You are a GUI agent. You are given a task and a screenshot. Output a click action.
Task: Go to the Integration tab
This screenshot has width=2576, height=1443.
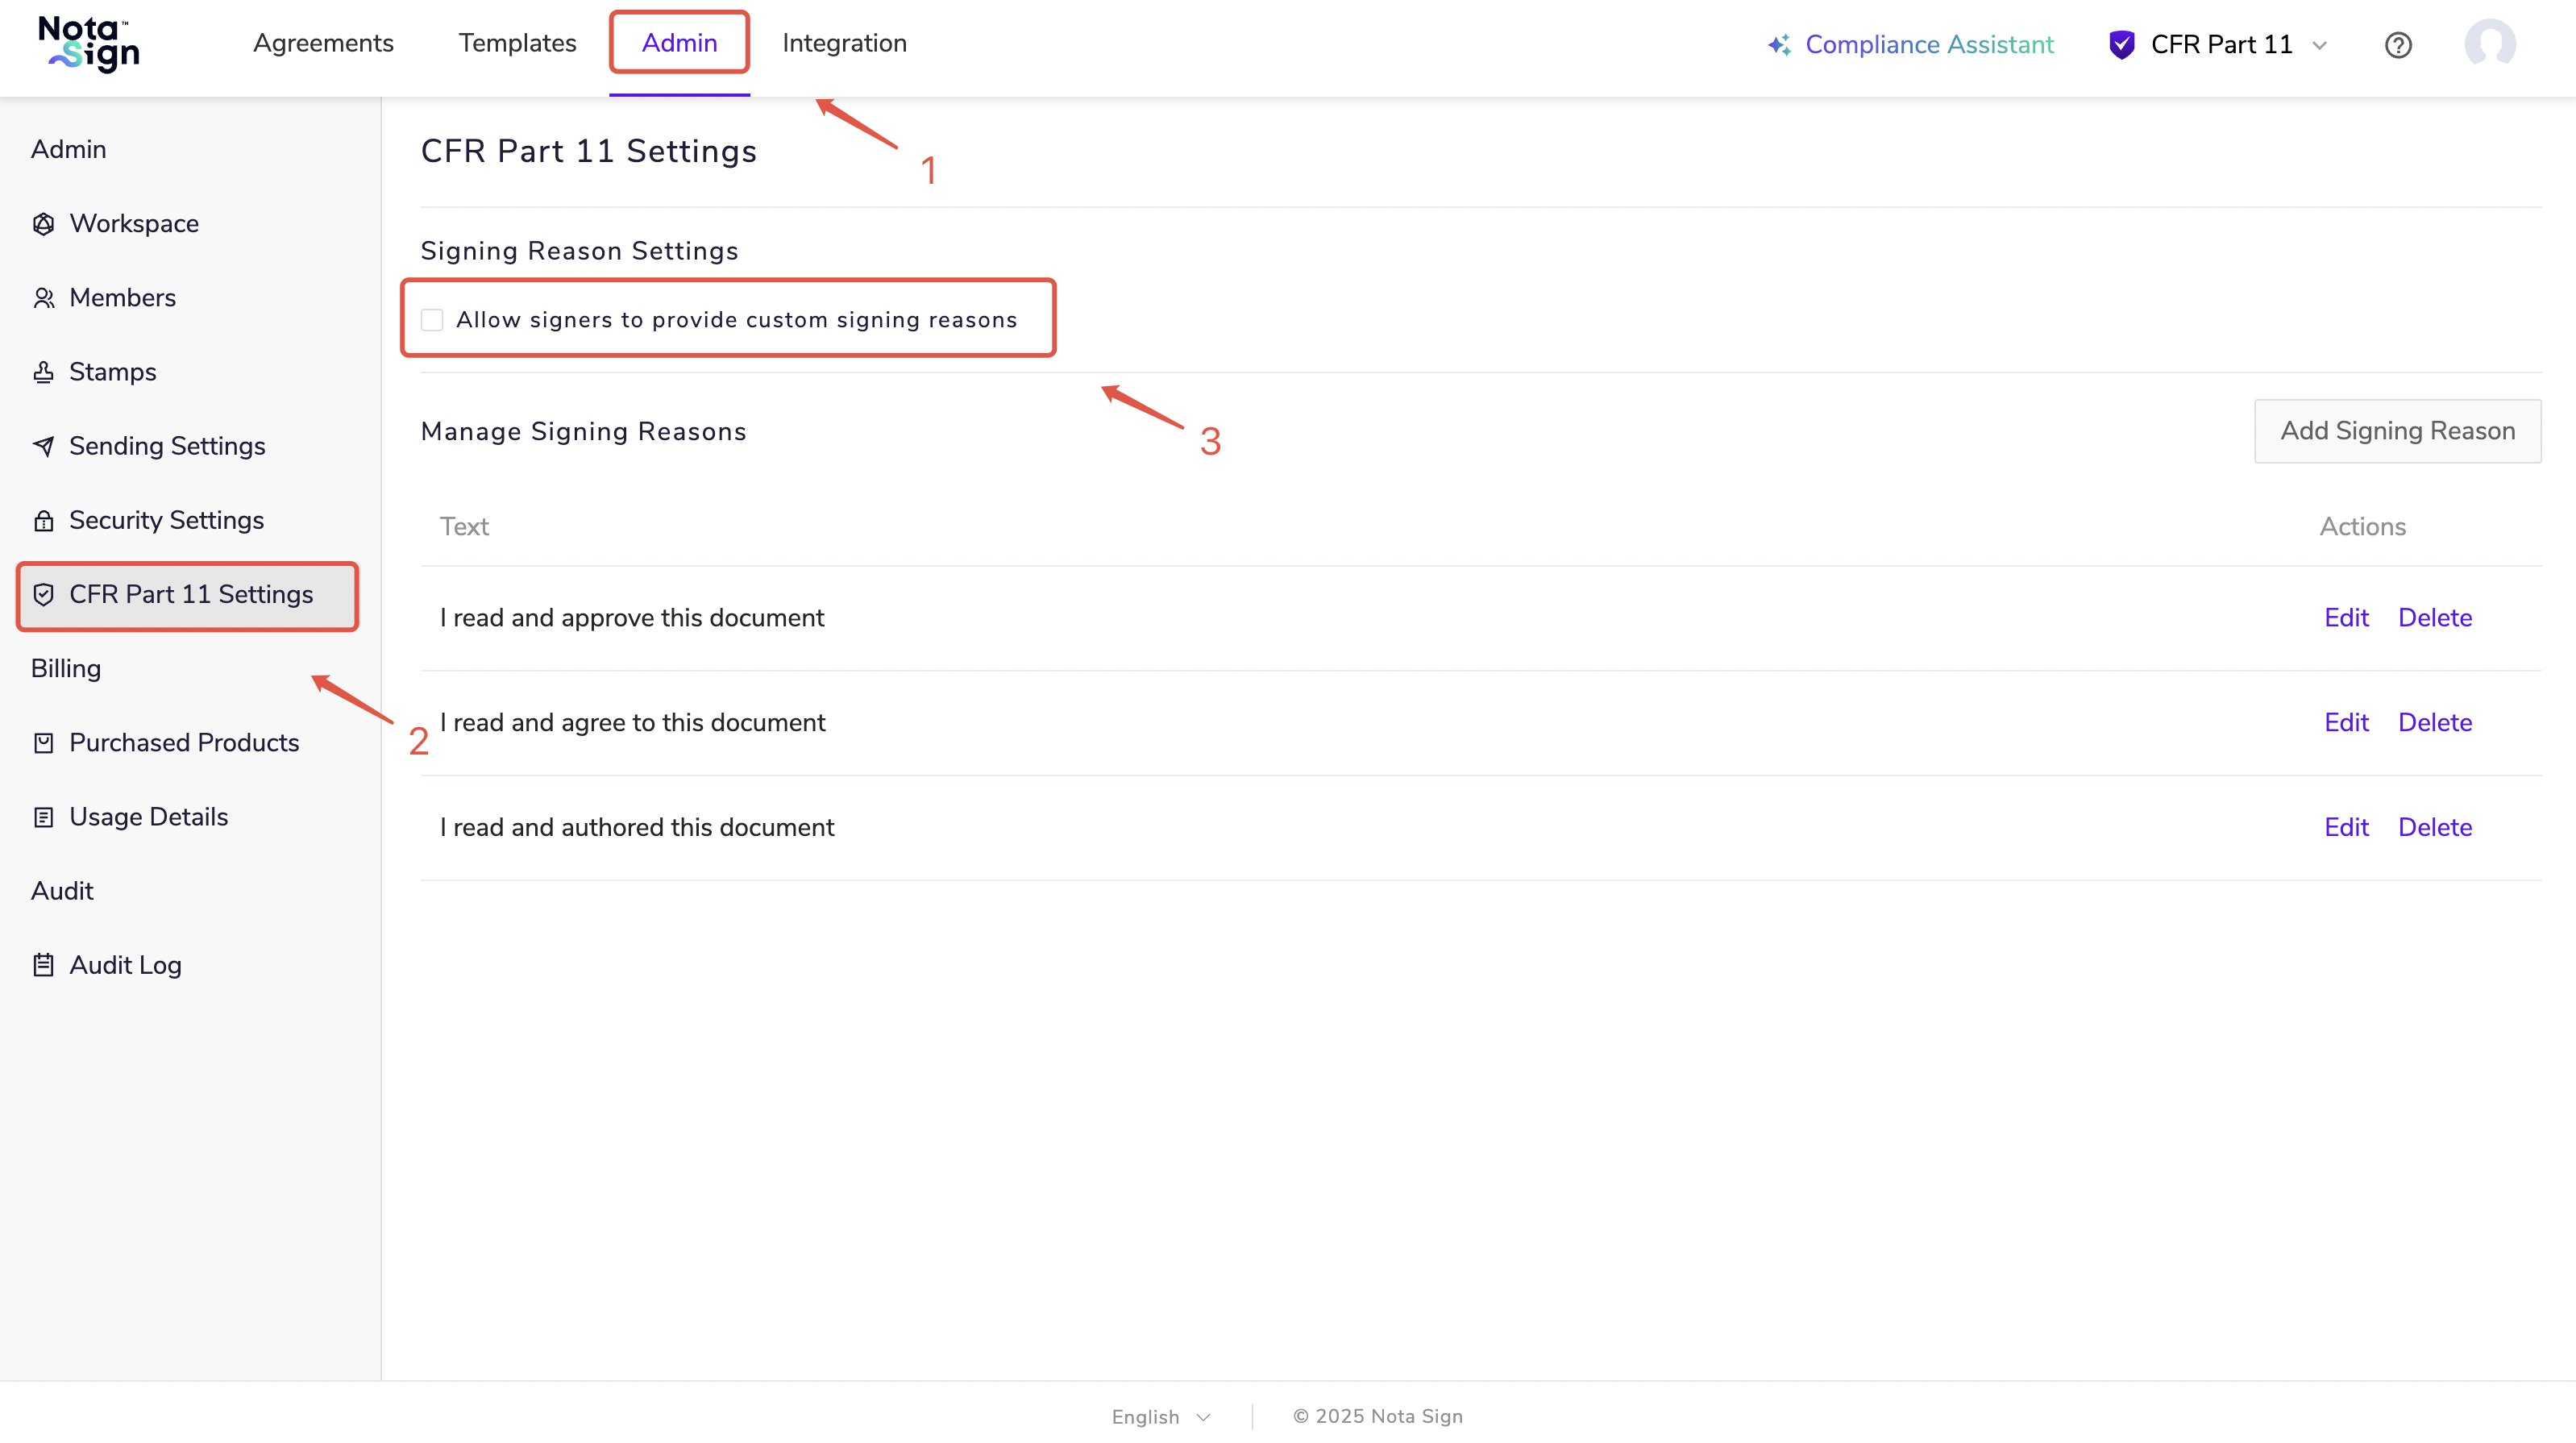[844, 43]
